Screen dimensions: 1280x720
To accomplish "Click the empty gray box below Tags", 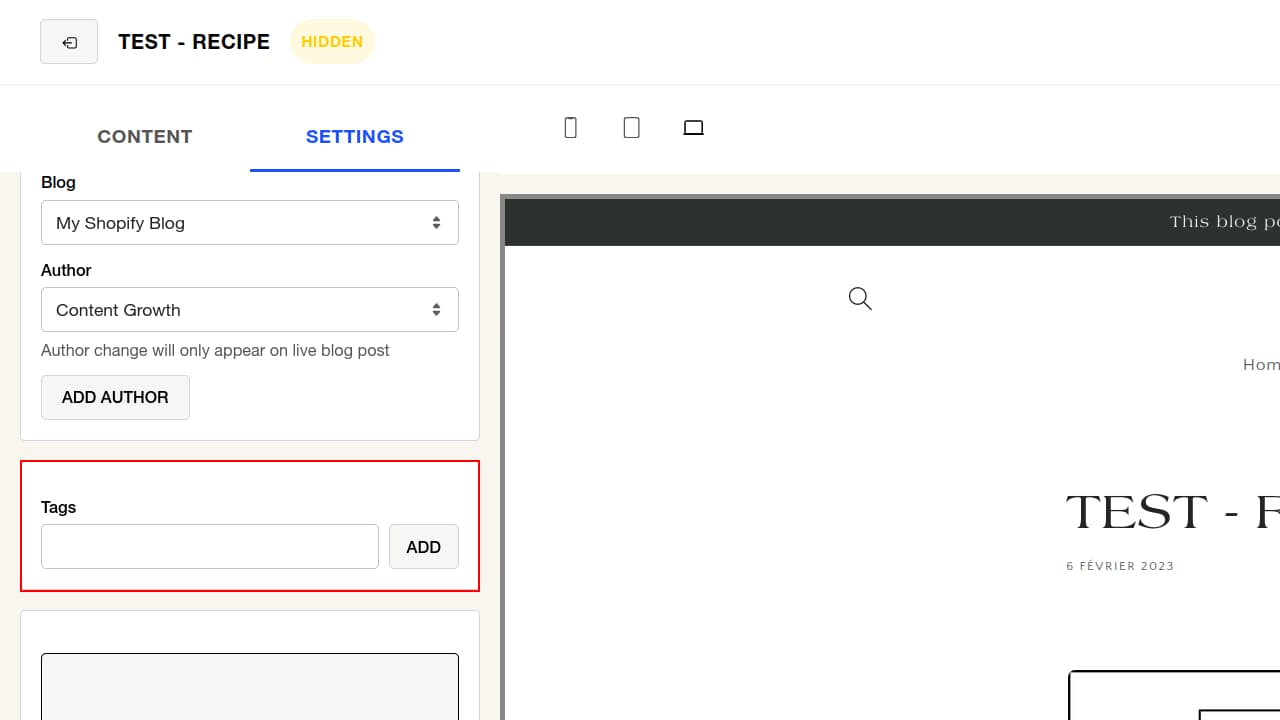I will pyautogui.click(x=250, y=686).
